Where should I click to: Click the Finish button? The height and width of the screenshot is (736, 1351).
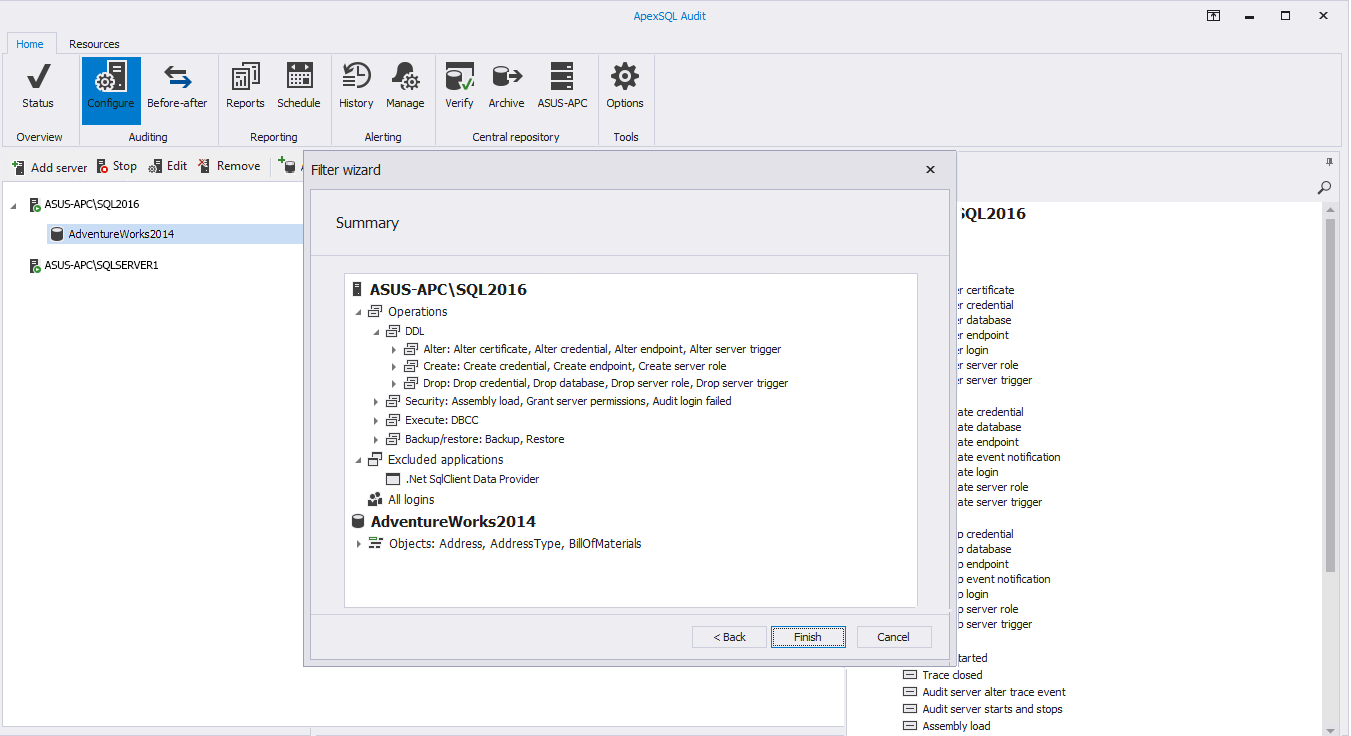[808, 637]
